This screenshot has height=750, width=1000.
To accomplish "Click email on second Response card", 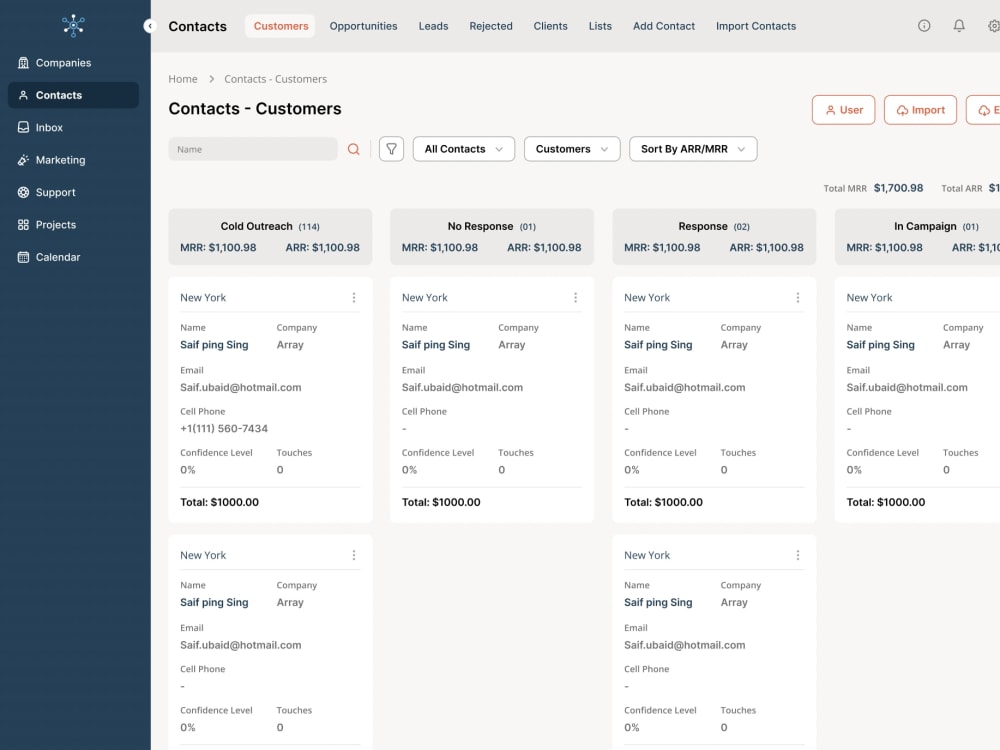I will [x=684, y=645].
